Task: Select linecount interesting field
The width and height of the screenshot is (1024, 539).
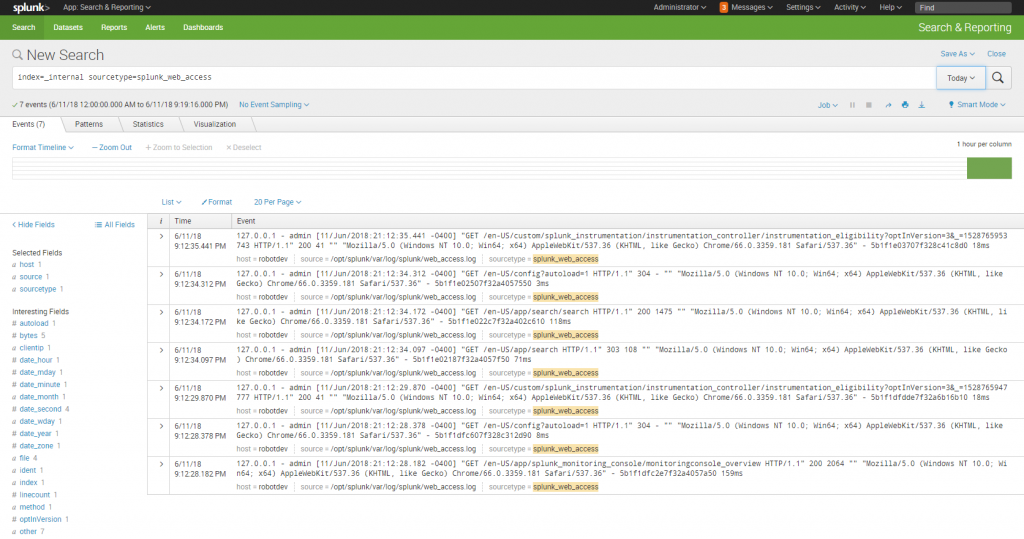Action: pyautogui.click(x=35, y=495)
